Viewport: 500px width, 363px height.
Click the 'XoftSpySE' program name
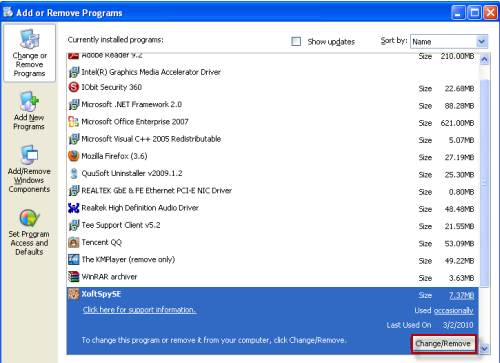click(101, 294)
